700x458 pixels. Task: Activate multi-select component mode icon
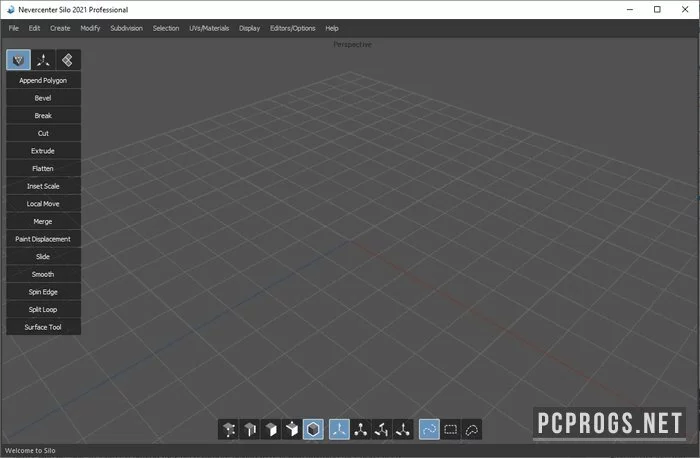(292, 429)
